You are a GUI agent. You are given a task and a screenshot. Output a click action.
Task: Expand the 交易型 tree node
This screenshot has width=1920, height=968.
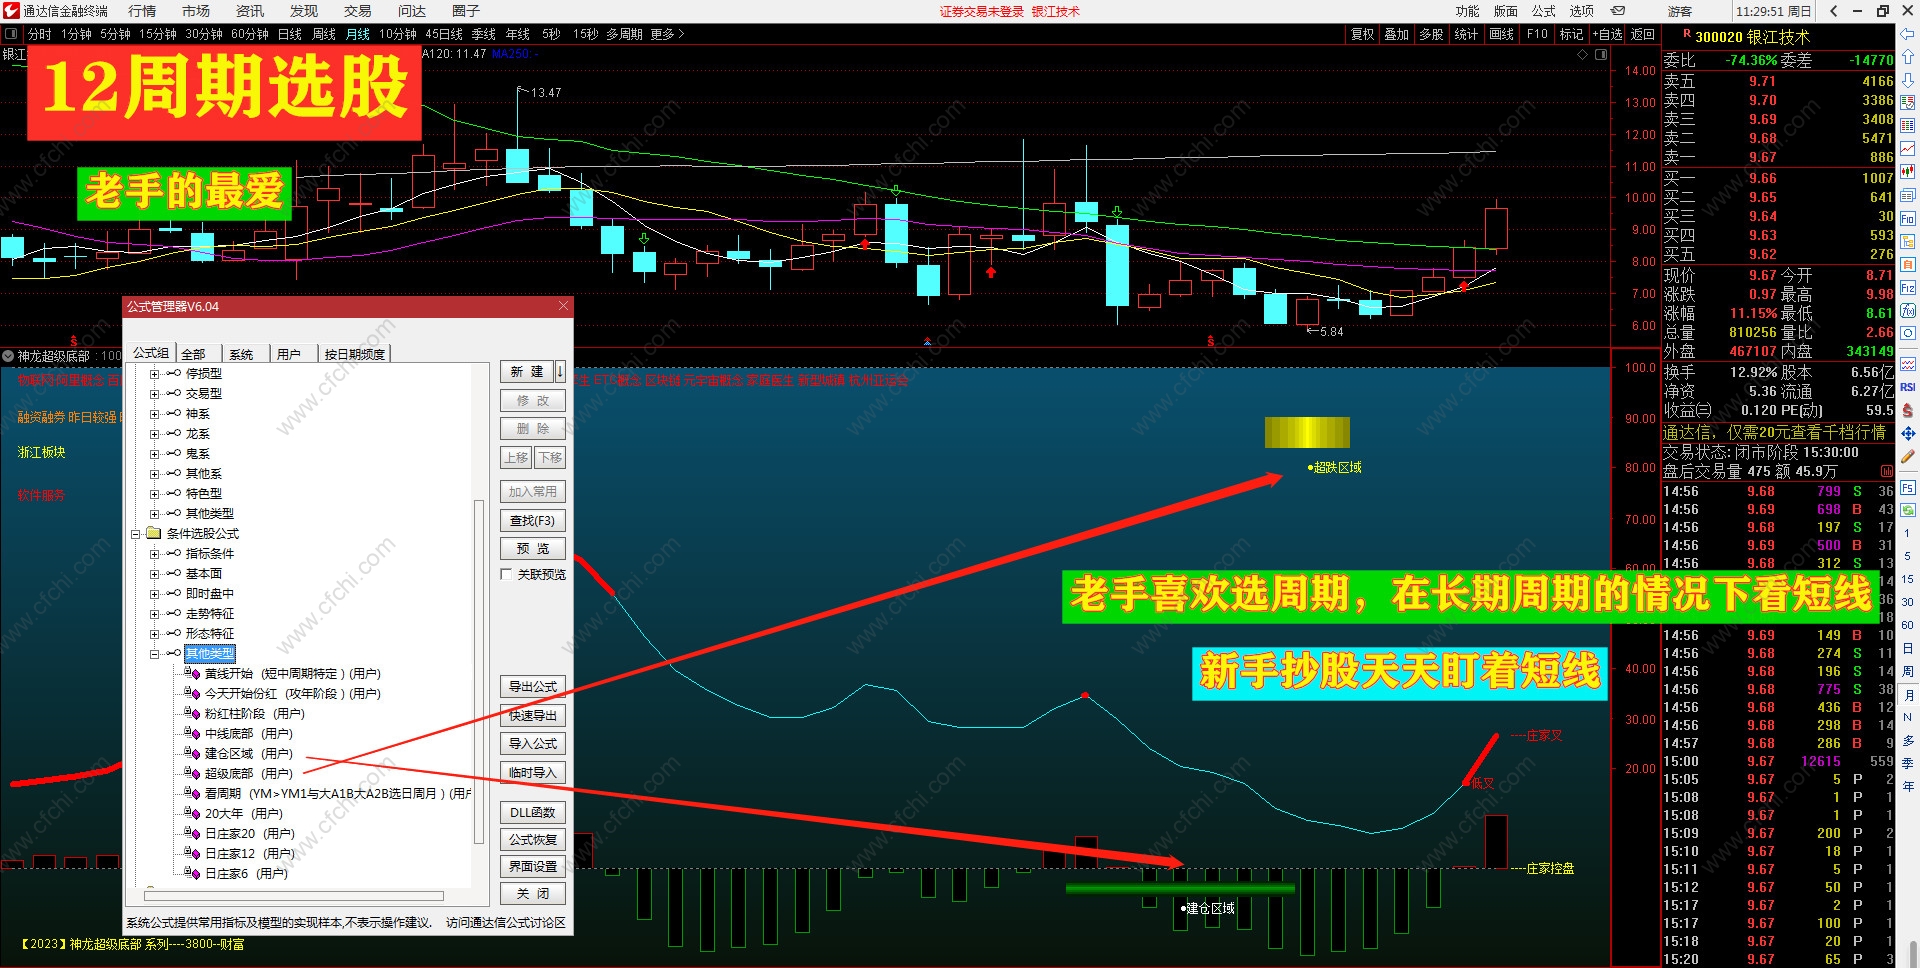coord(154,394)
